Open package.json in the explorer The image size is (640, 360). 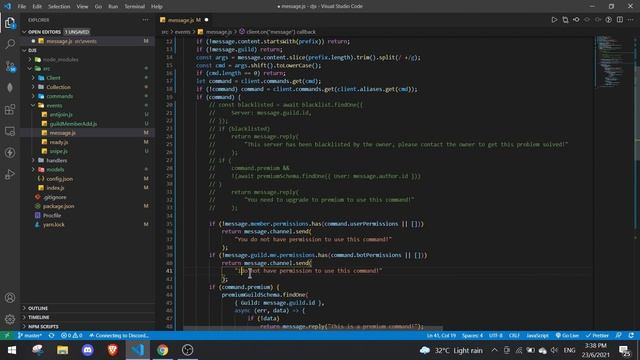[58, 206]
